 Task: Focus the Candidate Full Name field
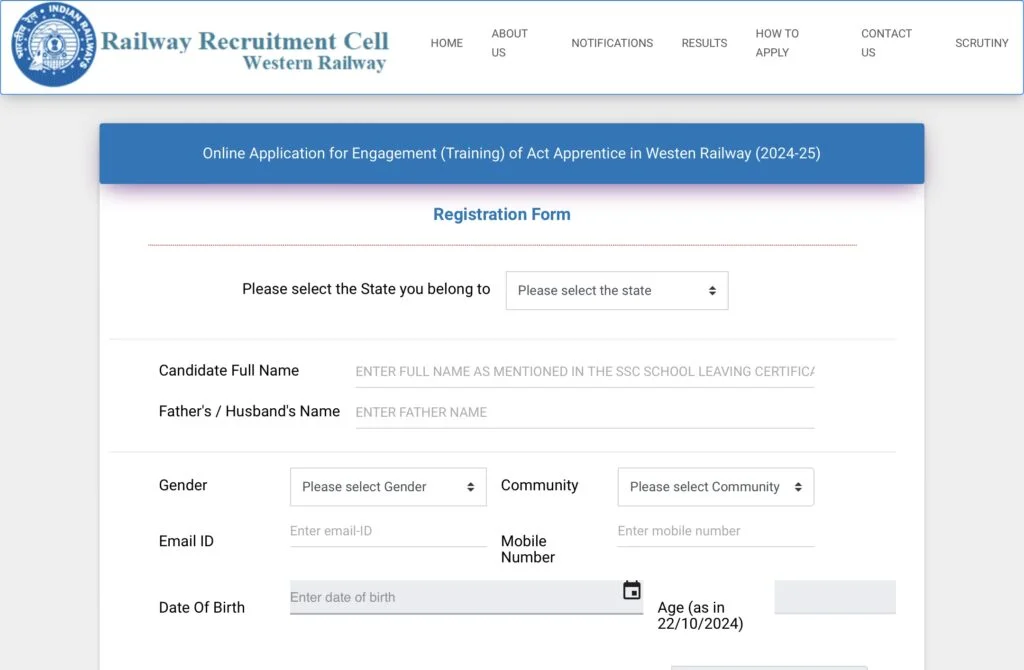(x=584, y=372)
